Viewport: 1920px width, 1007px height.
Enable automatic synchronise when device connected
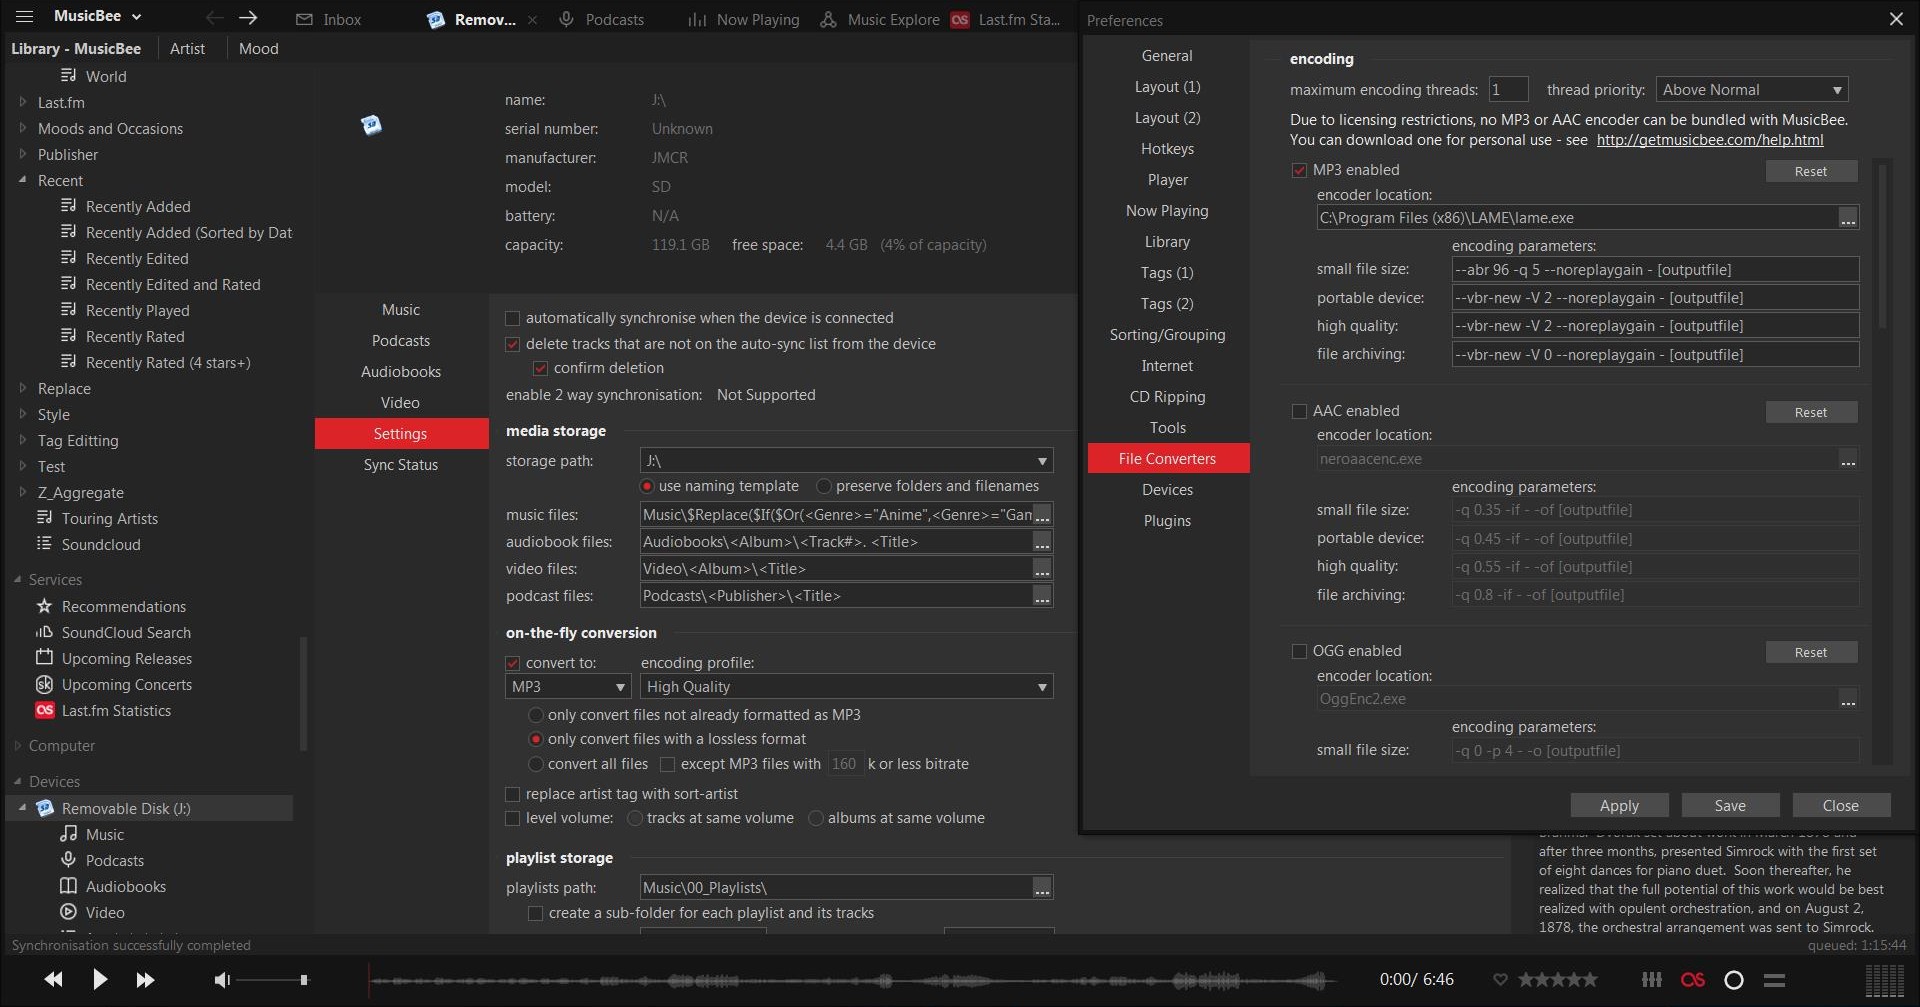pyautogui.click(x=513, y=318)
